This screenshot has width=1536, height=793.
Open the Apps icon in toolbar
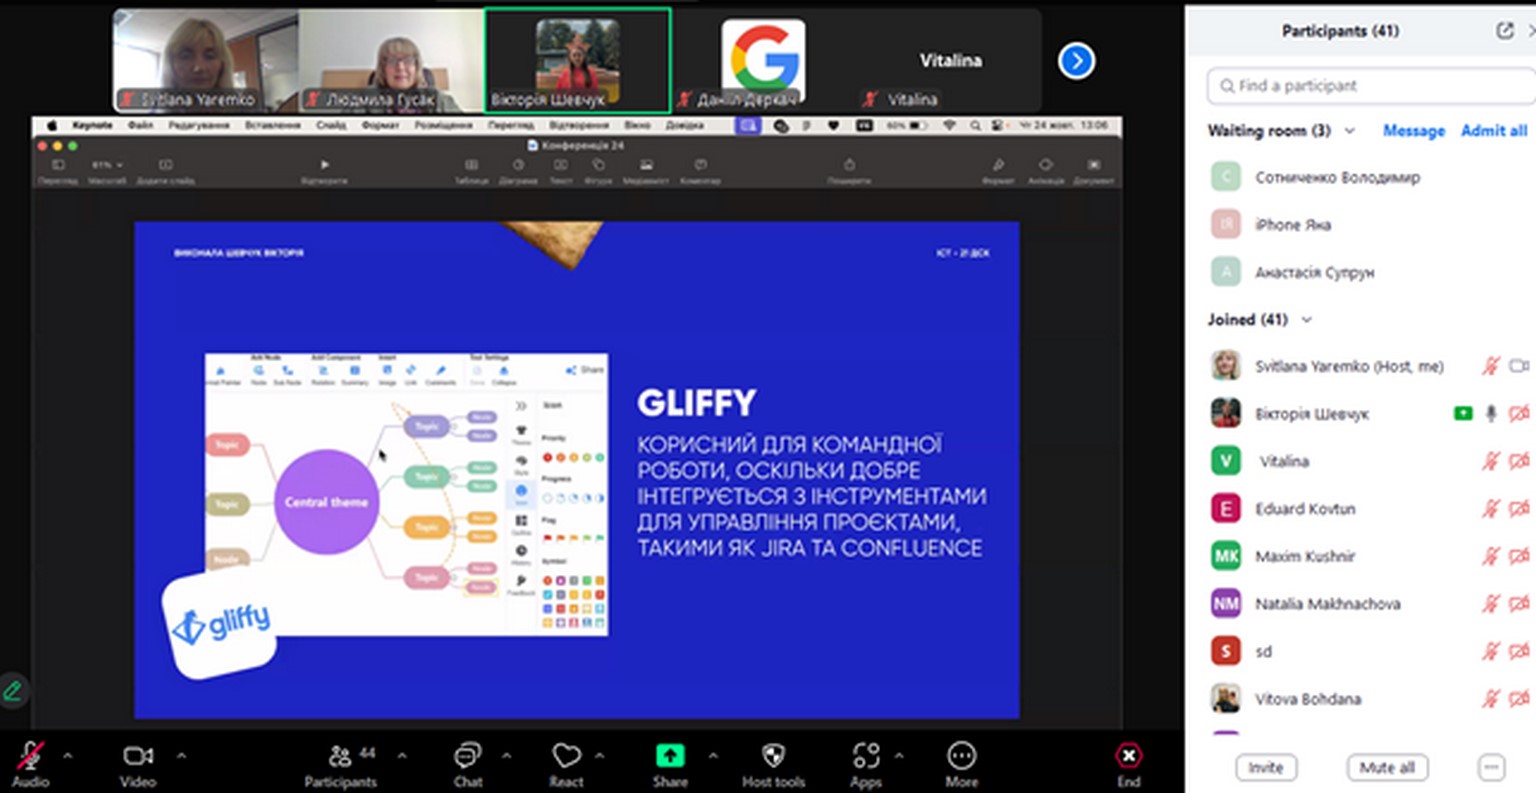(x=866, y=756)
